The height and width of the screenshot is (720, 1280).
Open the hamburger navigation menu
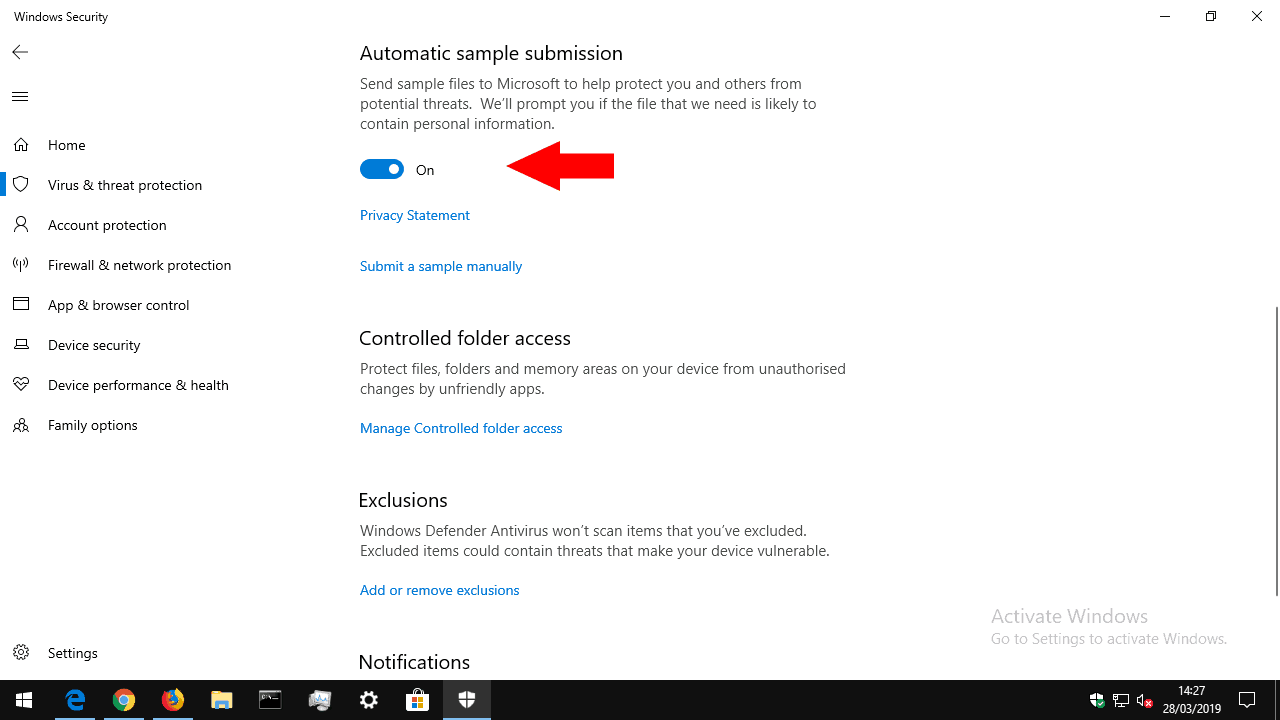(x=20, y=97)
